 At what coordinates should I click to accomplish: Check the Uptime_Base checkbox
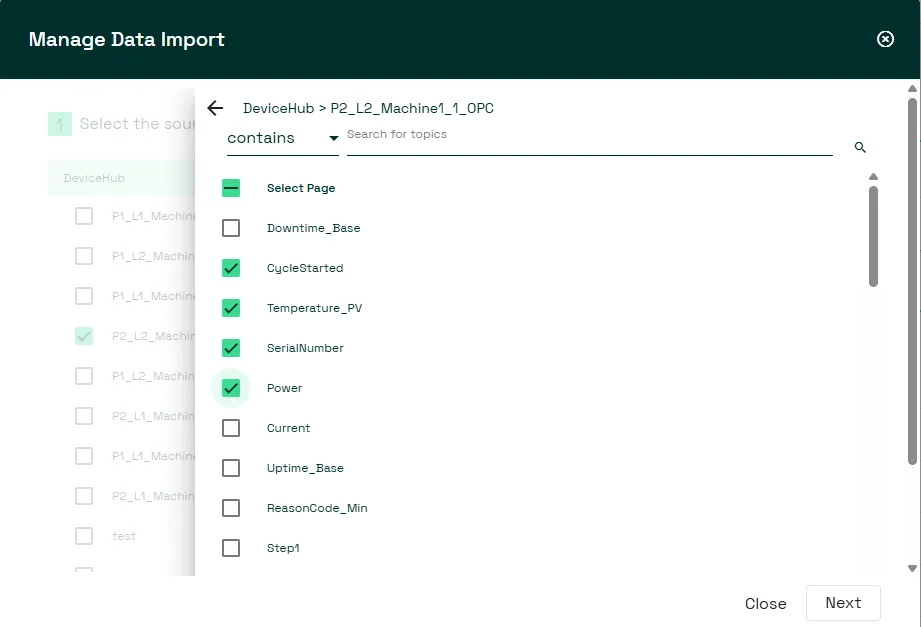tap(231, 468)
